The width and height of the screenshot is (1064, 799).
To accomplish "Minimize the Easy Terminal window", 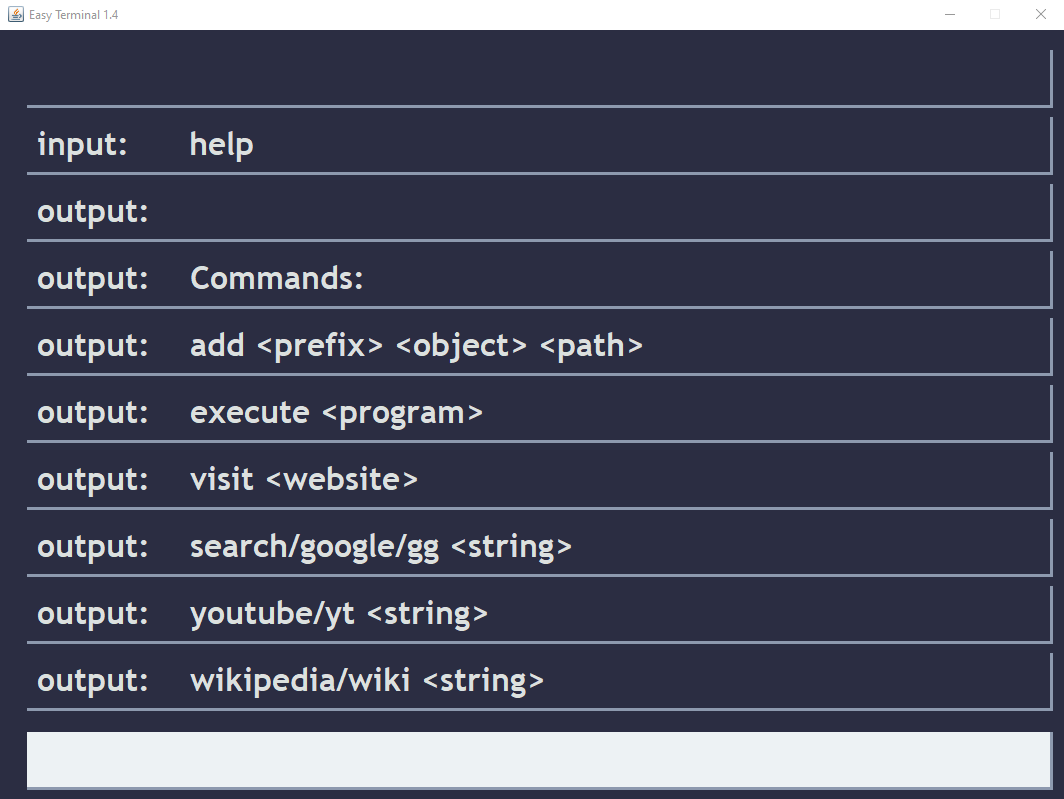I will 949,14.
